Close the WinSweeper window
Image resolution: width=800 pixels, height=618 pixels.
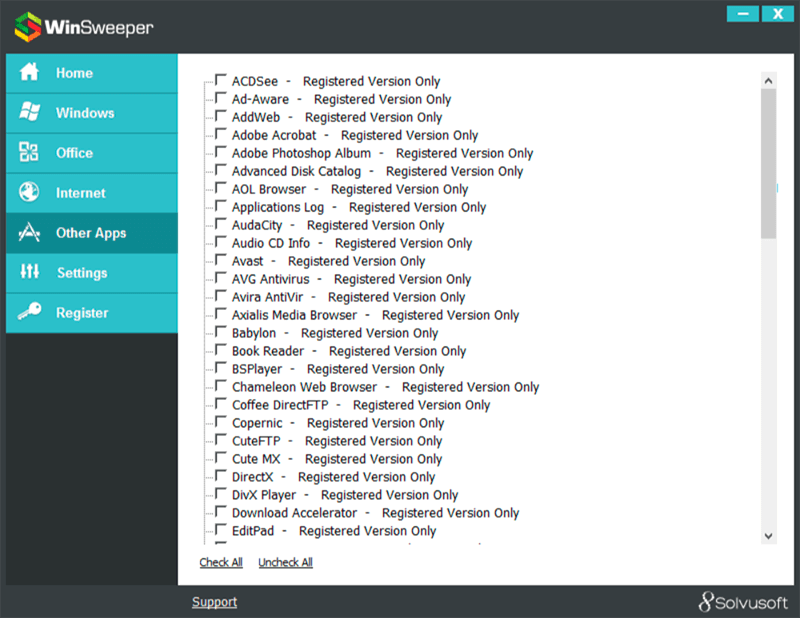(x=778, y=14)
